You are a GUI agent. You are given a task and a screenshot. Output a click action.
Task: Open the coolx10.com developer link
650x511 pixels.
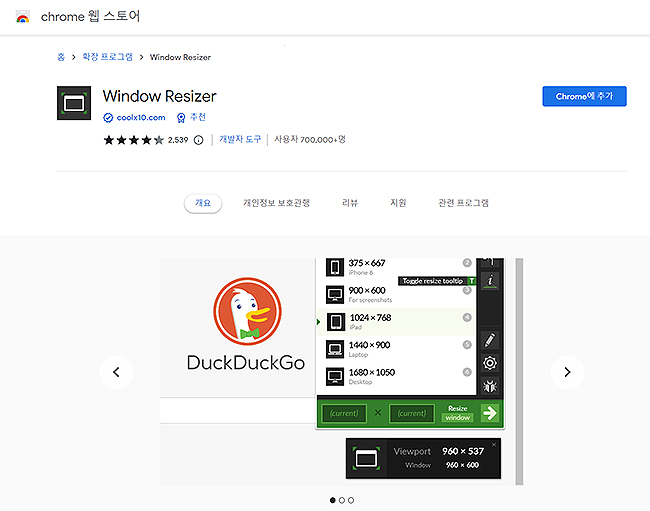click(141, 118)
